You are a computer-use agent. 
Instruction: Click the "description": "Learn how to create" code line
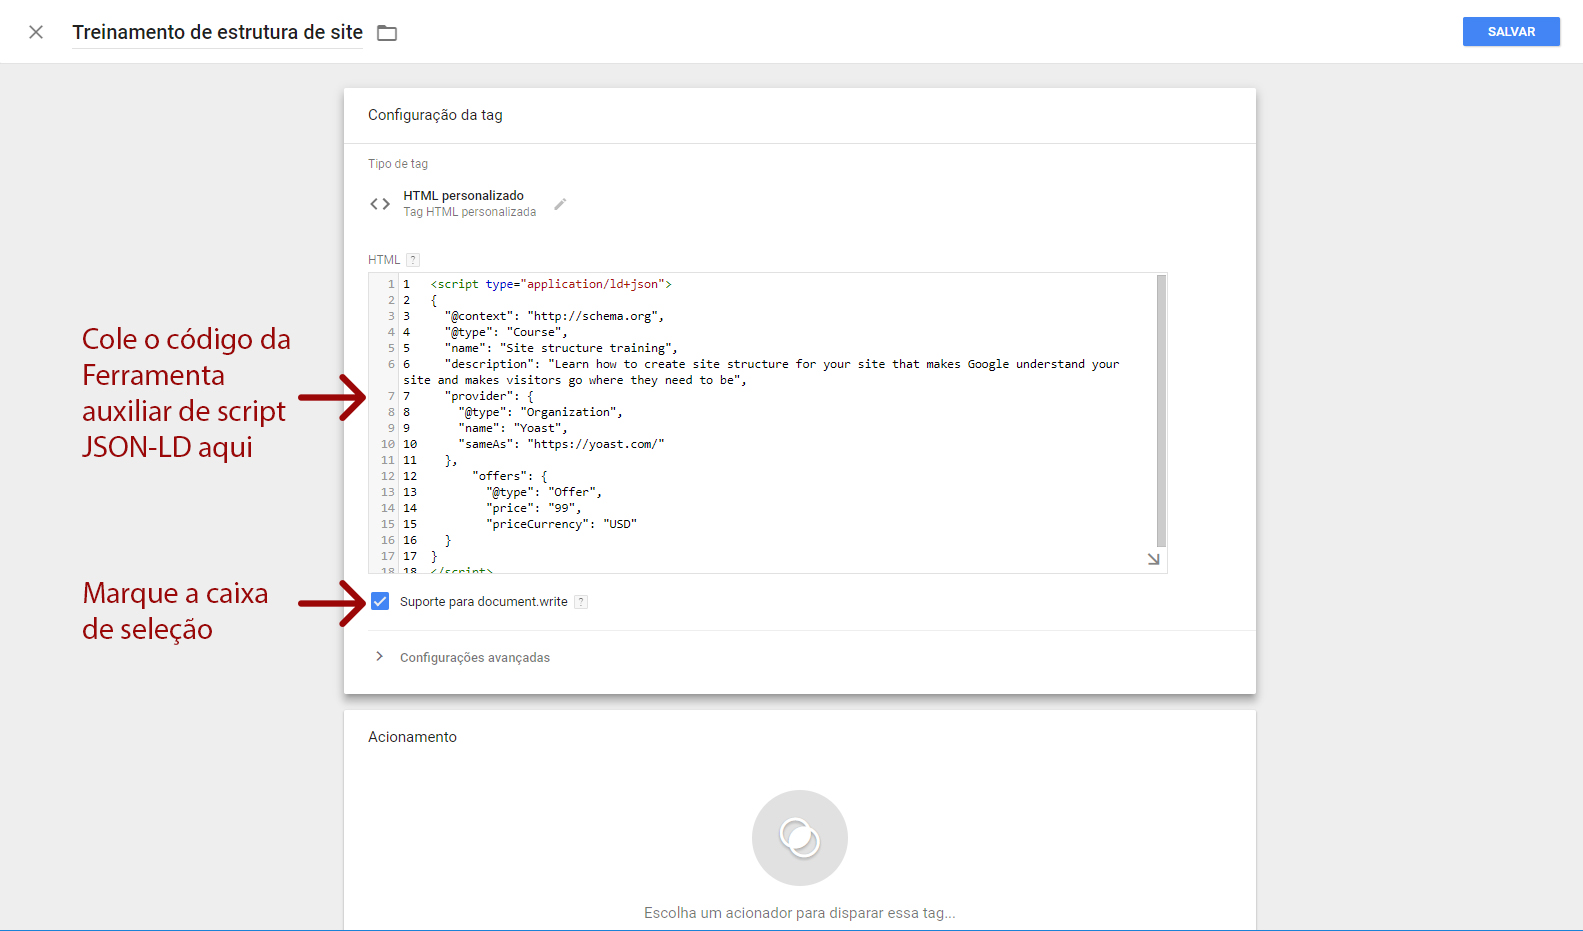[761, 372]
